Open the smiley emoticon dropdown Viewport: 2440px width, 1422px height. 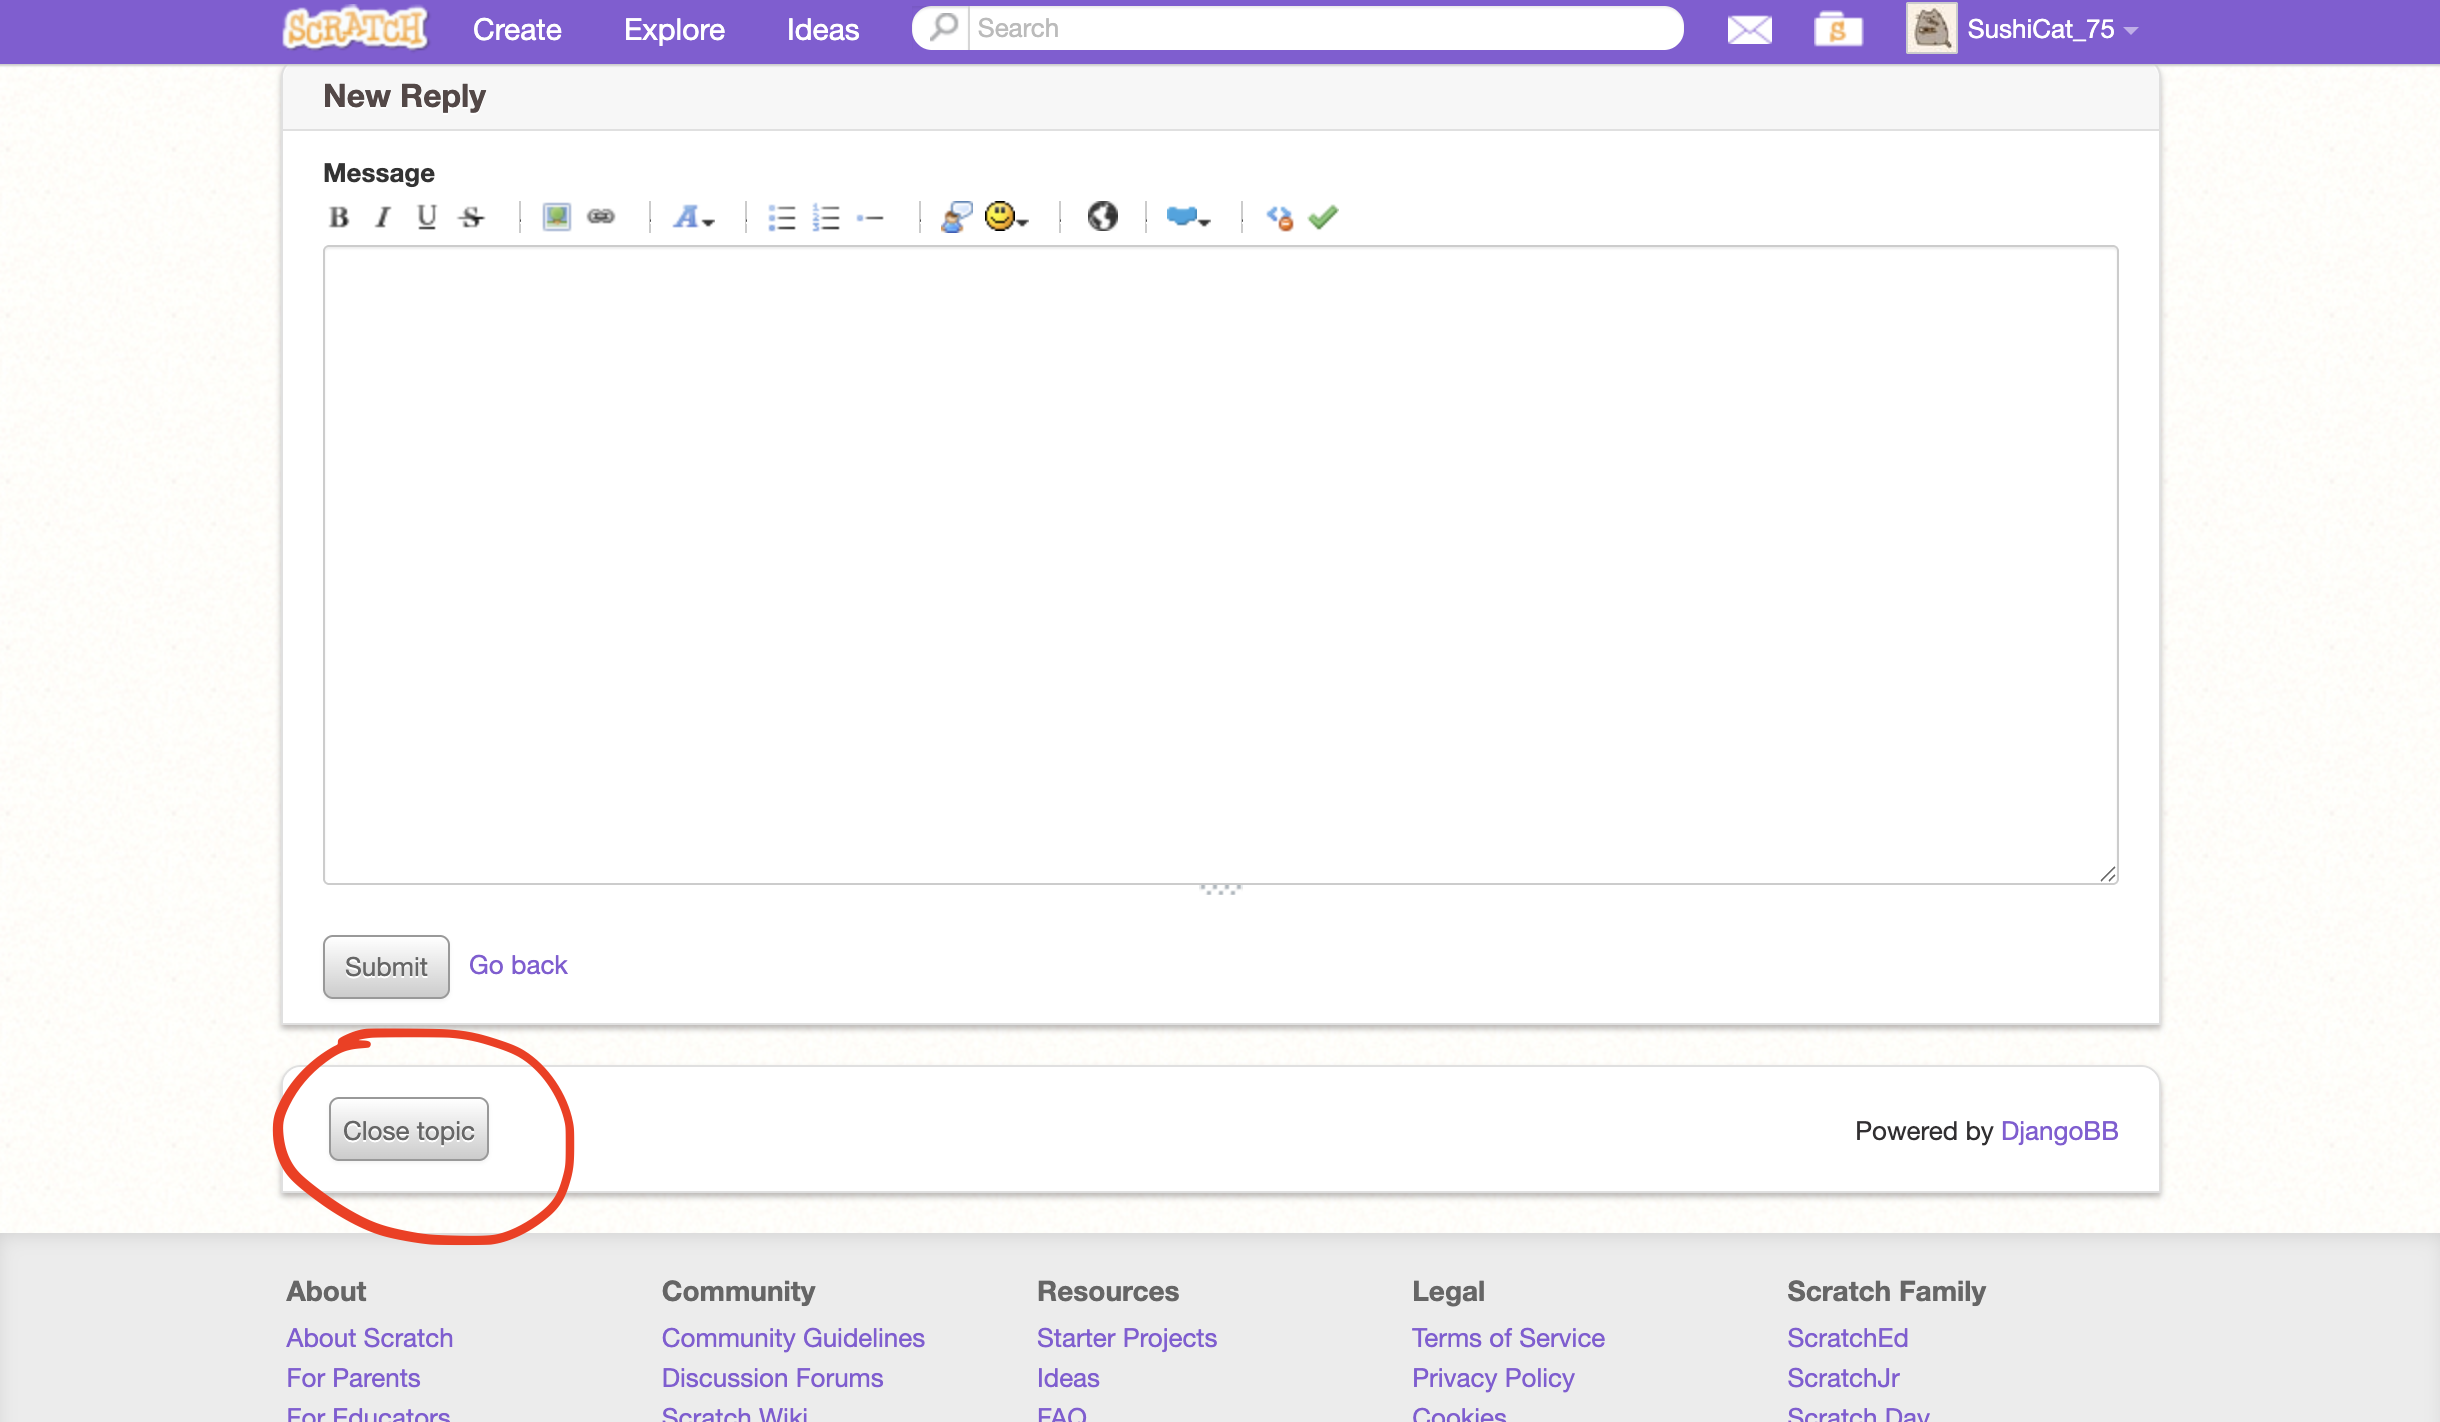click(1006, 217)
